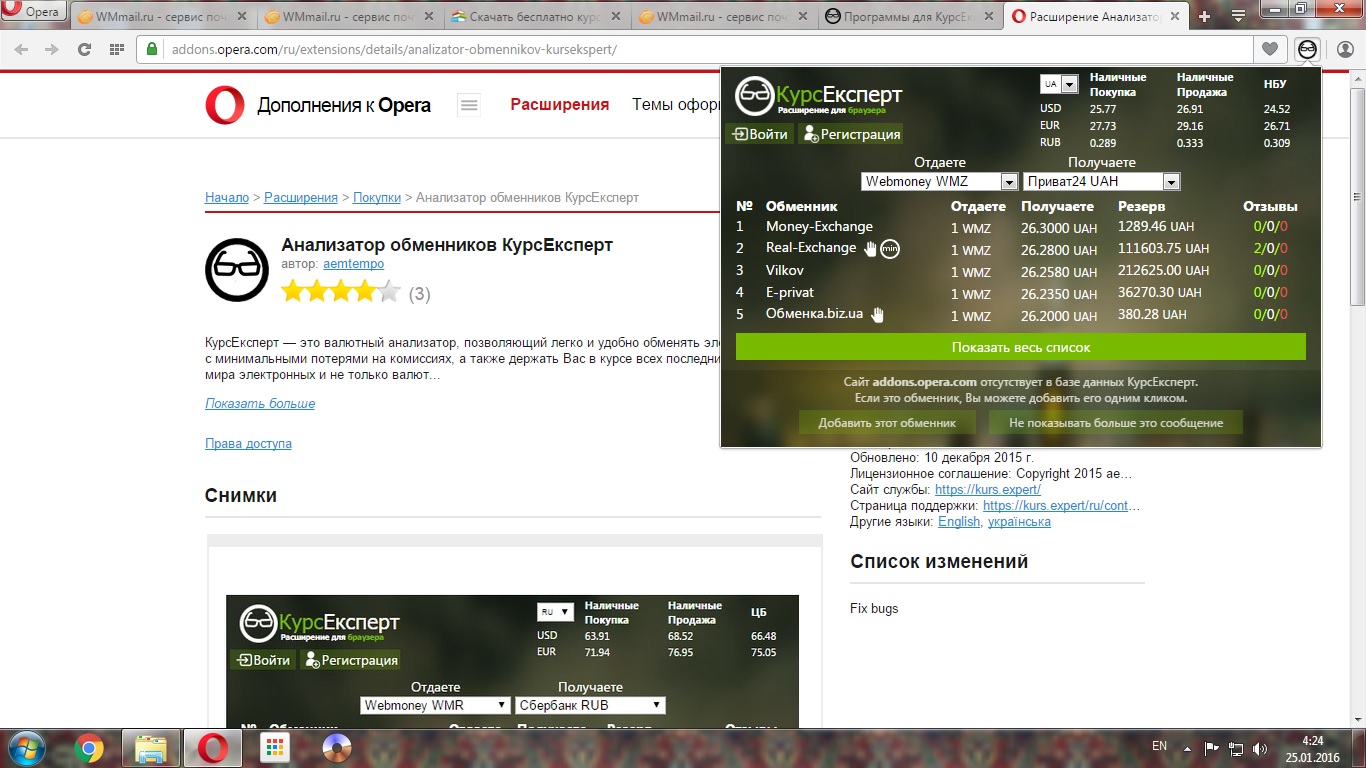This screenshot has height=768, width=1366.
Task: Switch page language to English
Action: [x=959, y=522]
